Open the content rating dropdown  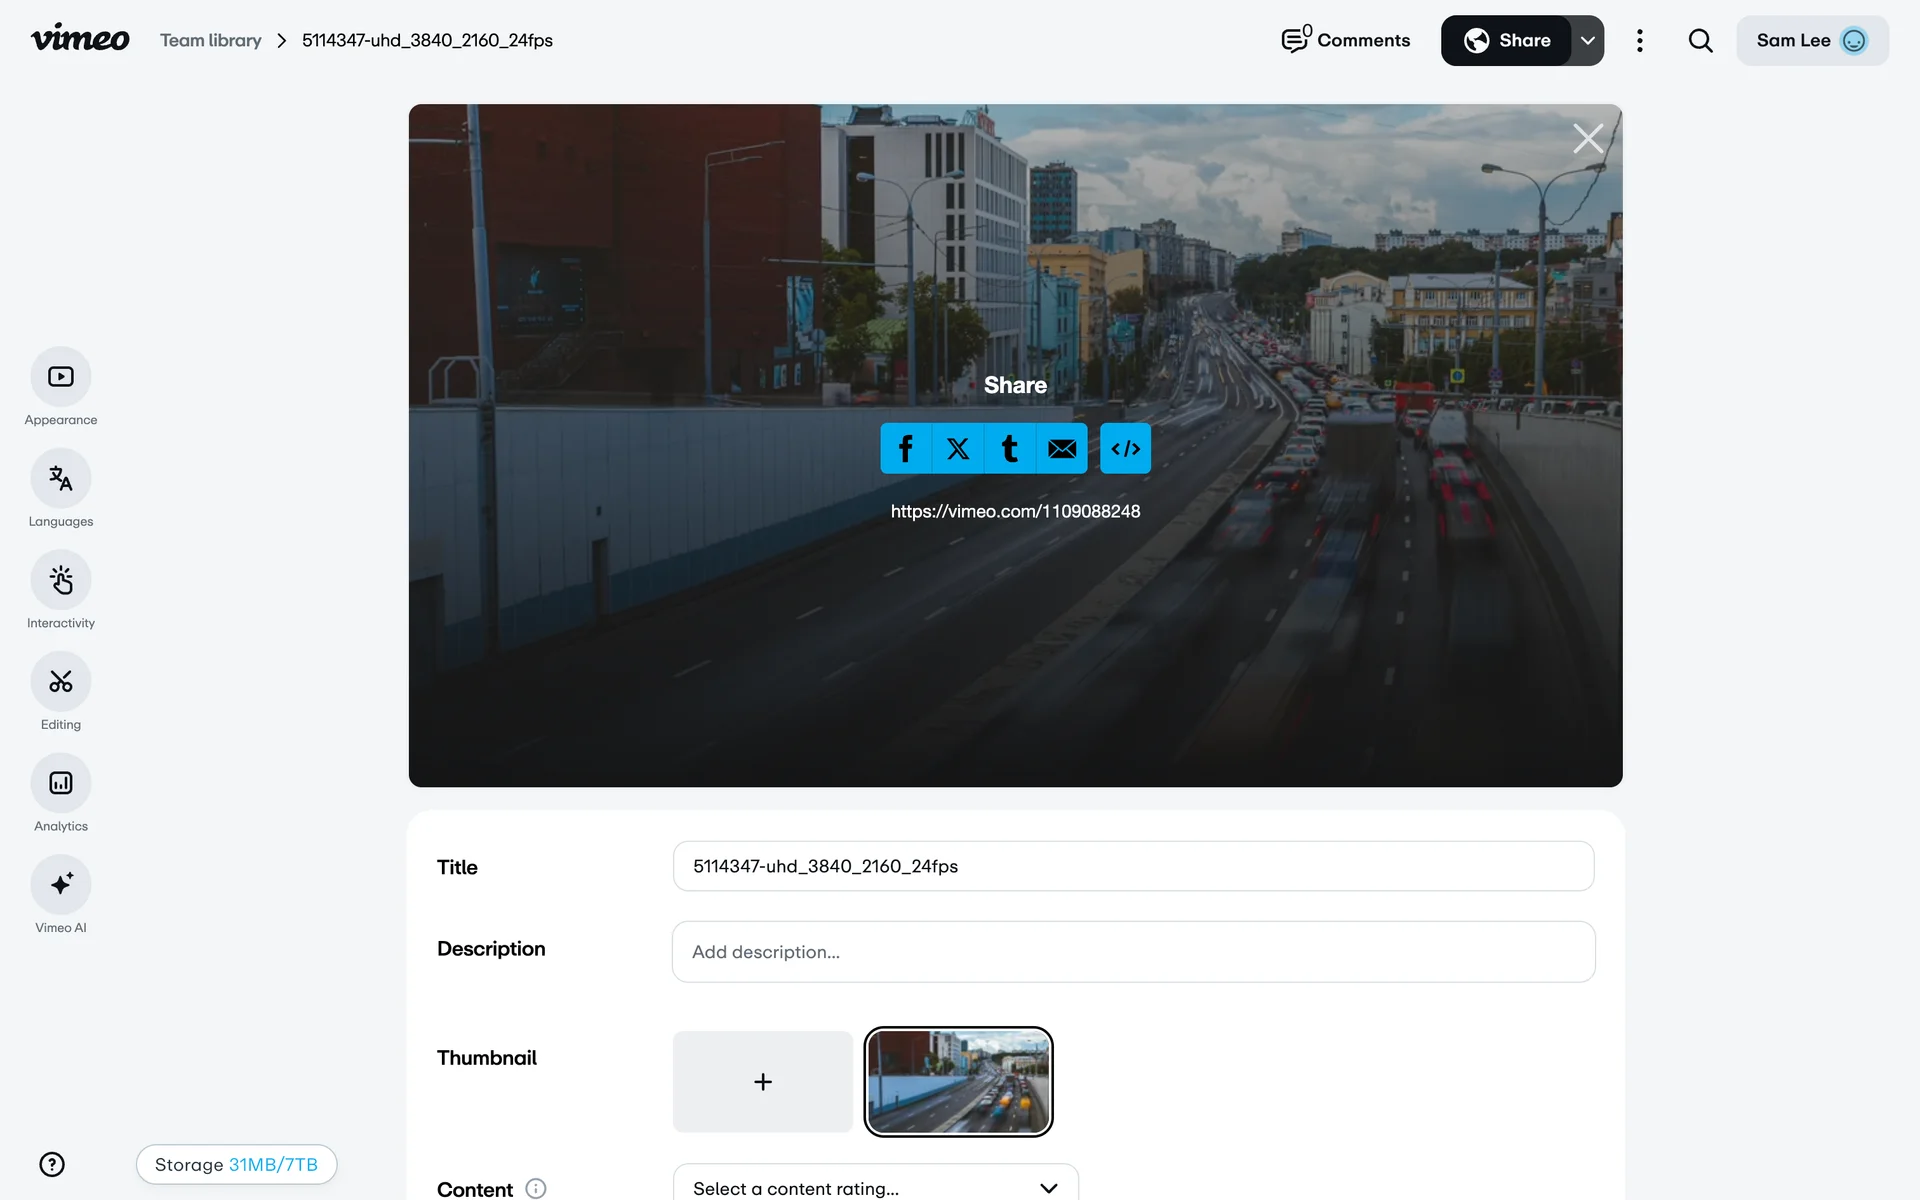tap(875, 1188)
